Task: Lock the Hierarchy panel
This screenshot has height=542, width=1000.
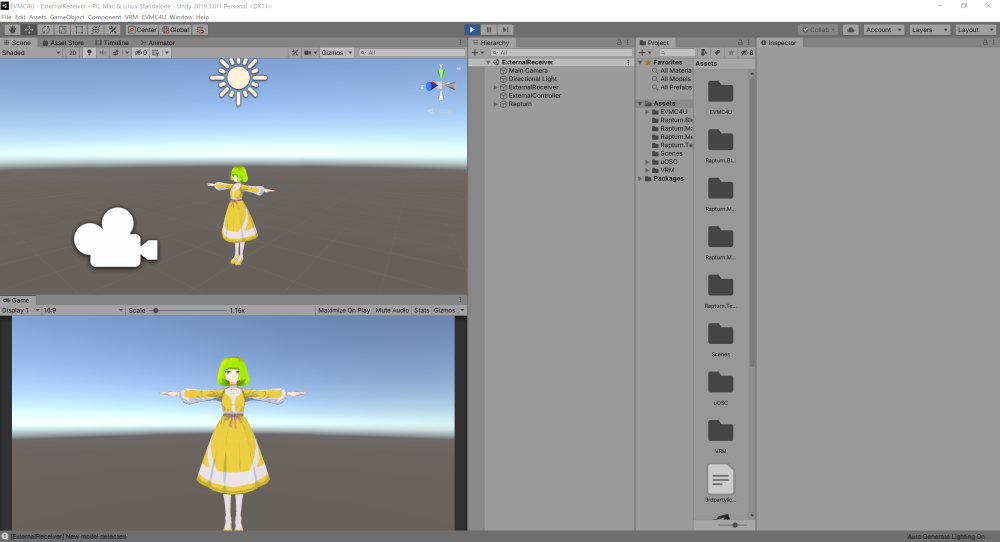Action: [x=619, y=43]
